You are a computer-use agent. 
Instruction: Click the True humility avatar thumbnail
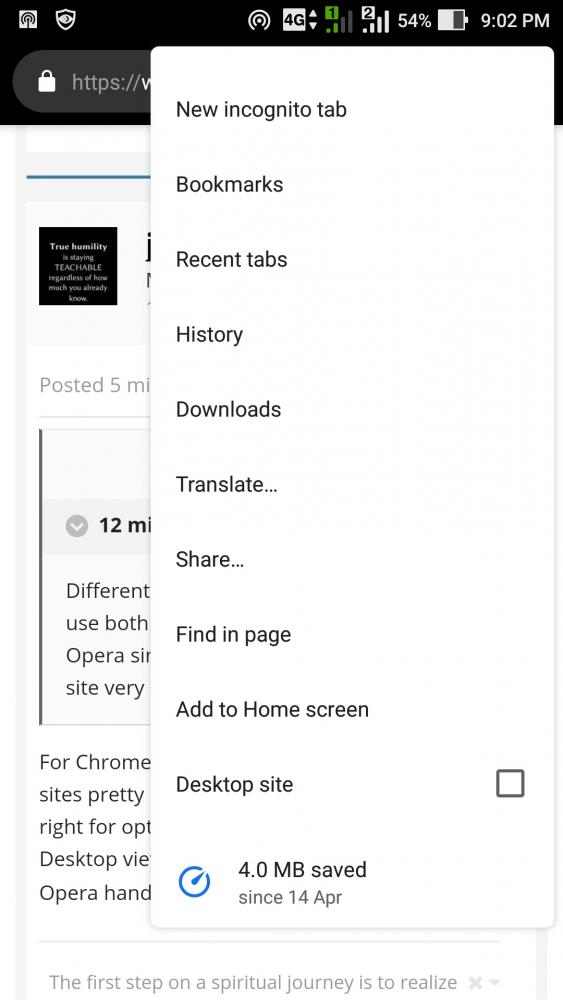point(78,266)
